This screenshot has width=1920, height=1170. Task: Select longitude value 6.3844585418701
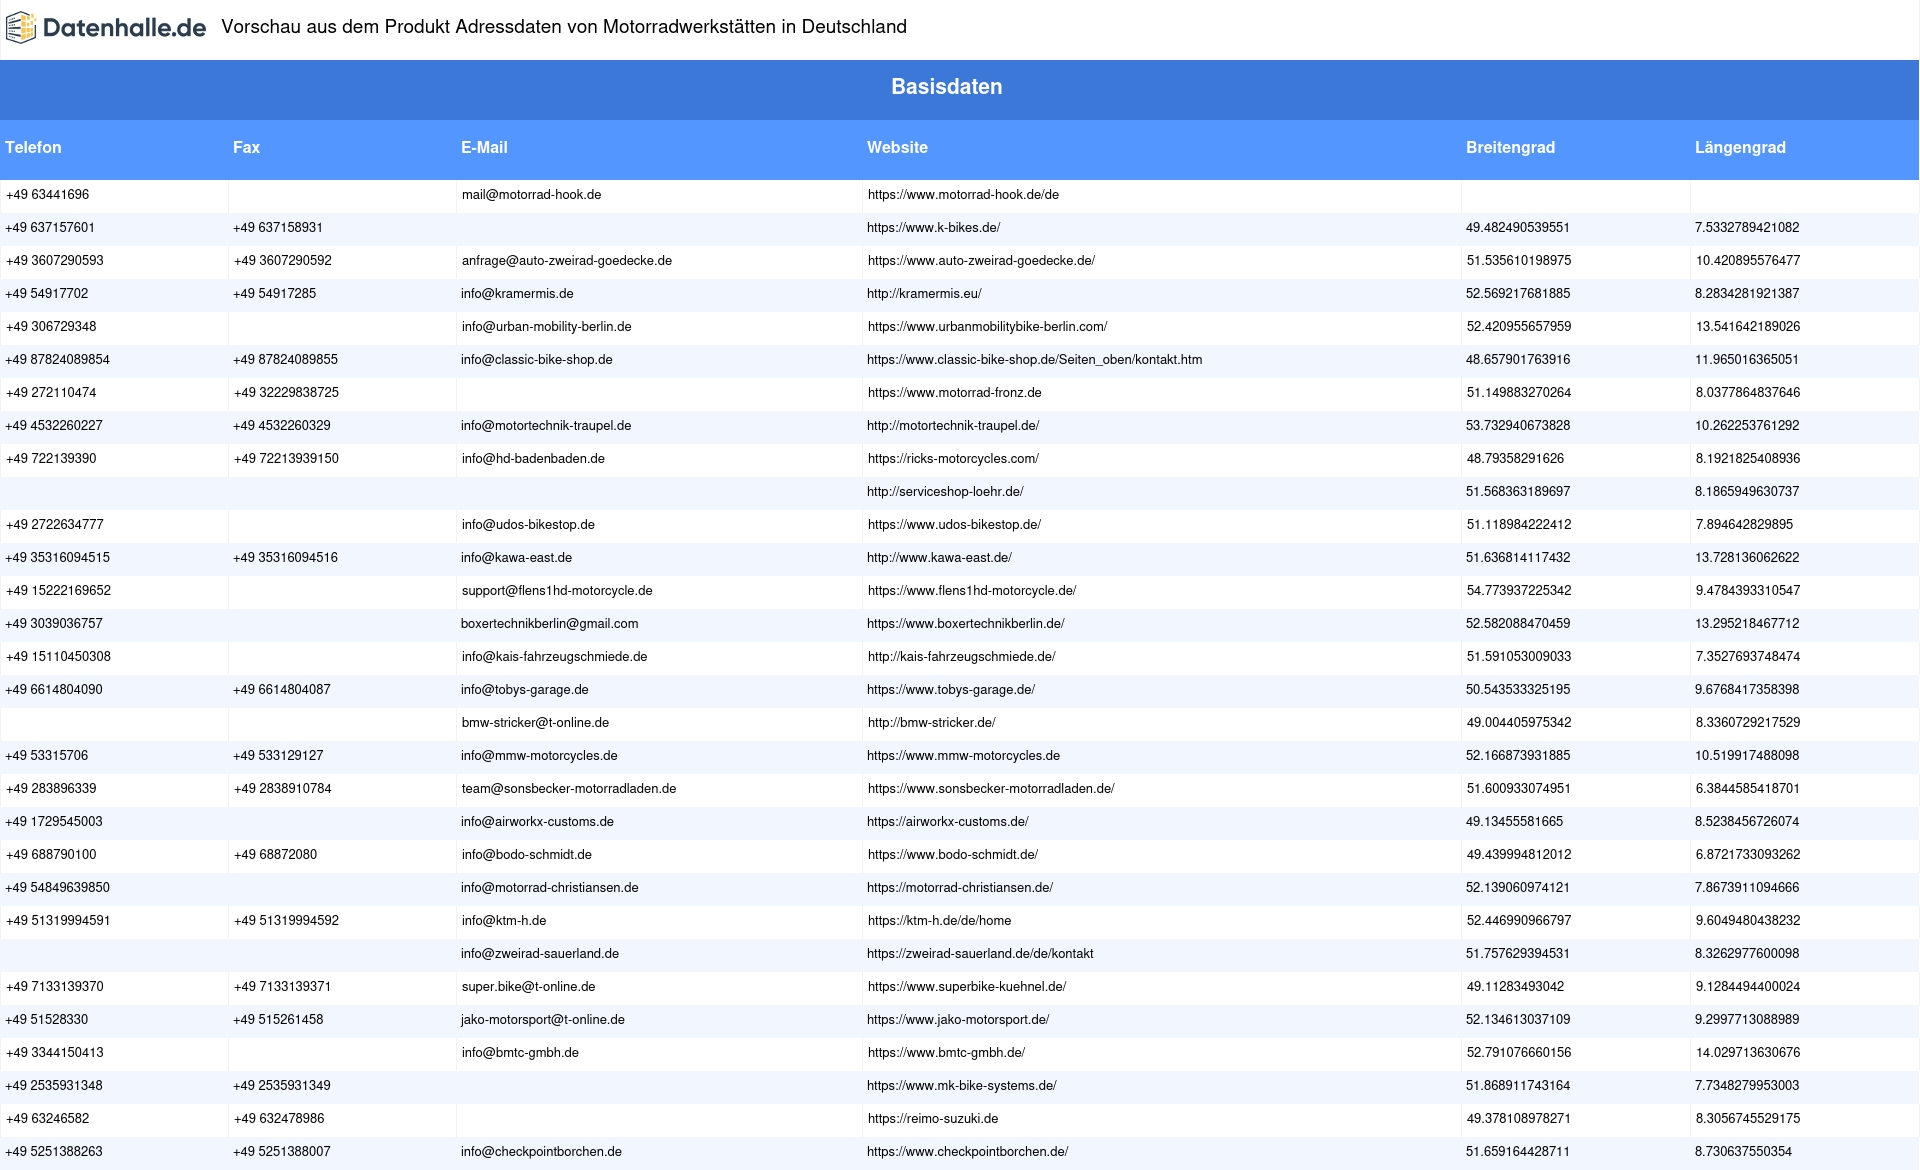coord(1747,789)
